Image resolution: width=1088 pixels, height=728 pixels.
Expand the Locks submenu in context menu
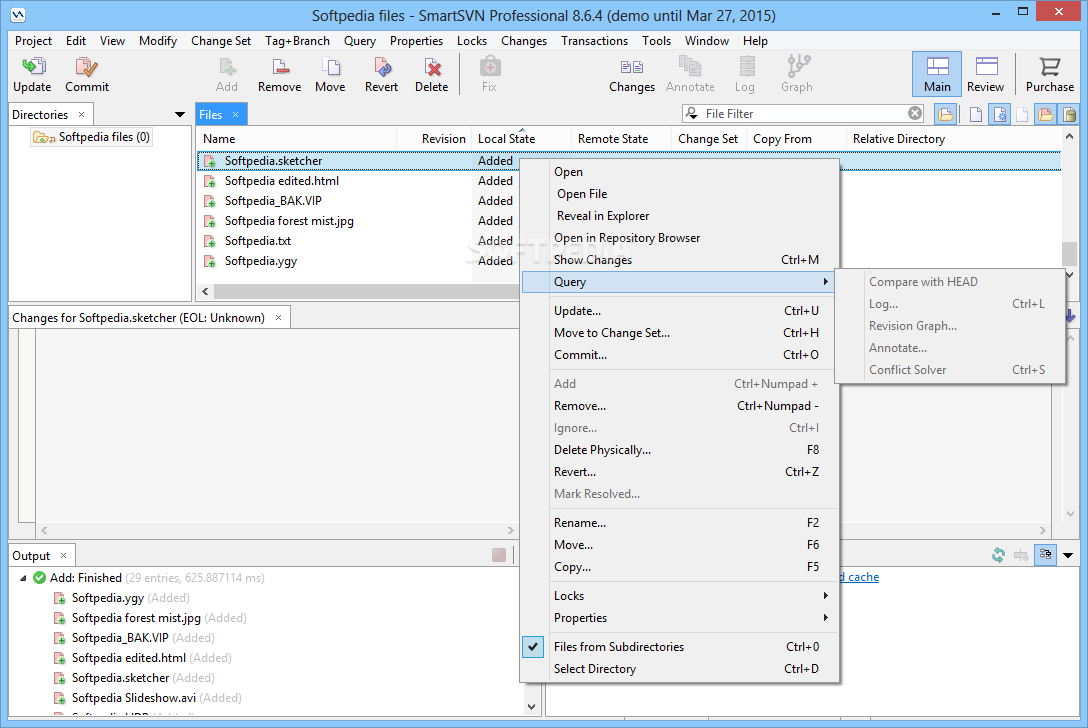[679, 595]
